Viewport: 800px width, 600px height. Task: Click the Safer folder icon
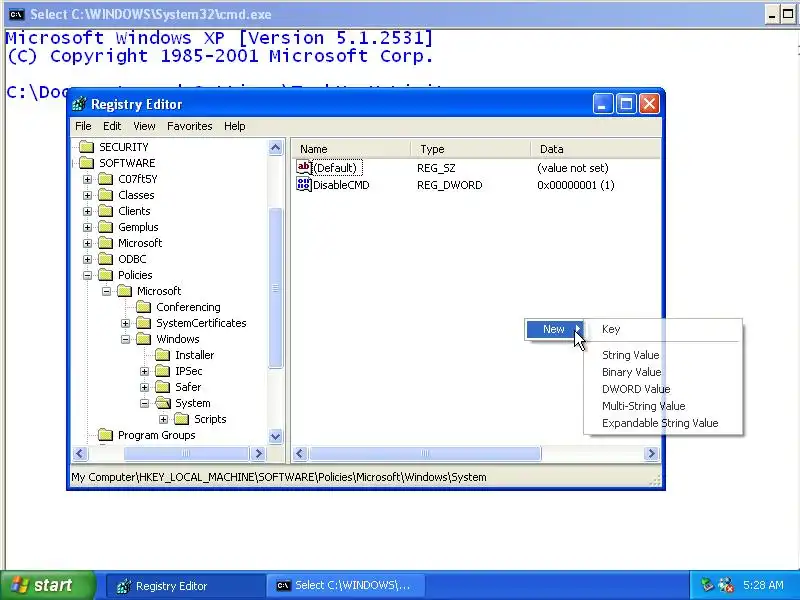click(163, 387)
